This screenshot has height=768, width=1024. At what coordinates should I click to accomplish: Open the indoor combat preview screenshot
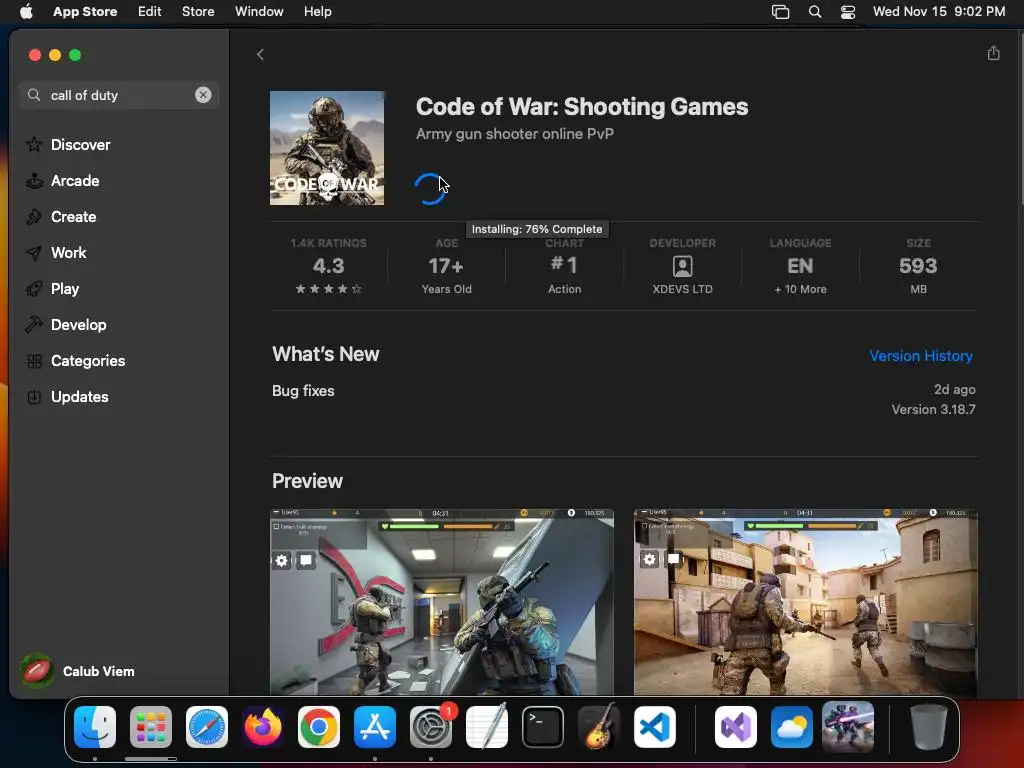coord(442,602)
